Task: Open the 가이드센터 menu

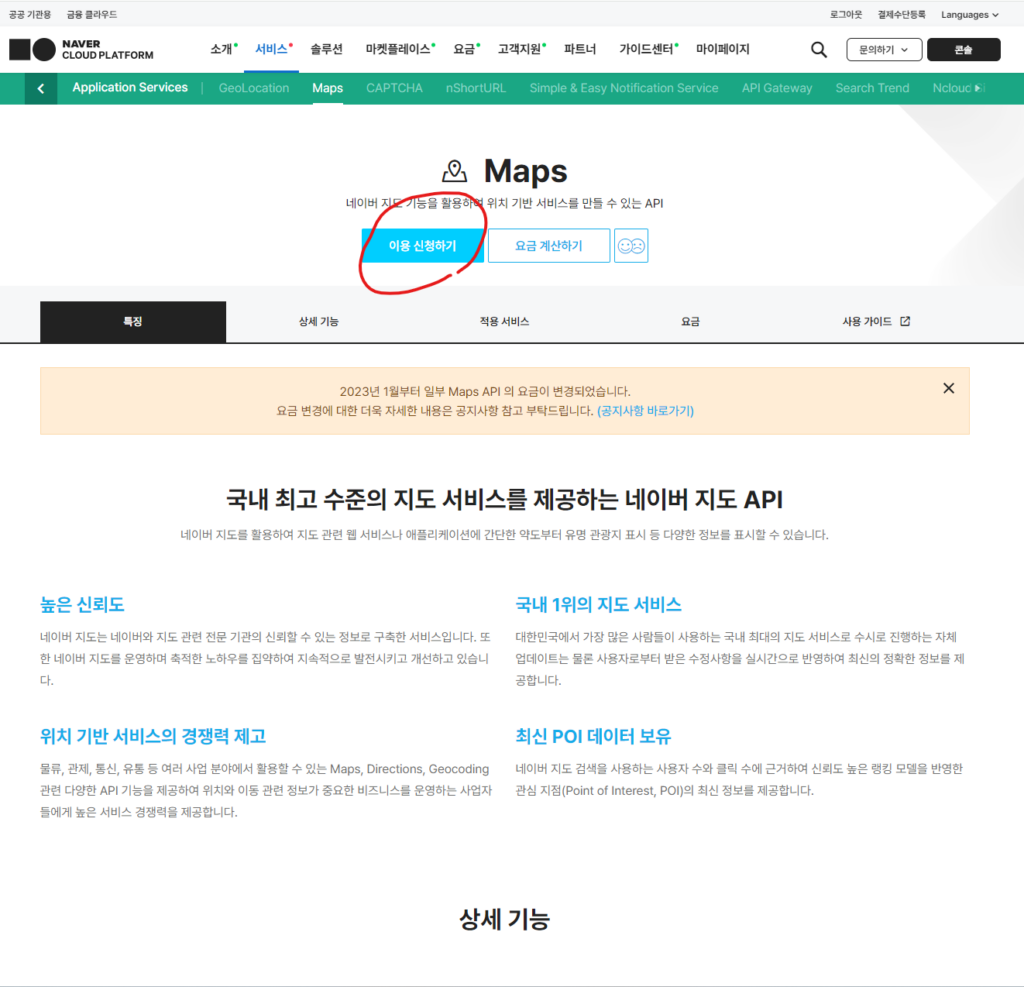Action: point(648,49)
